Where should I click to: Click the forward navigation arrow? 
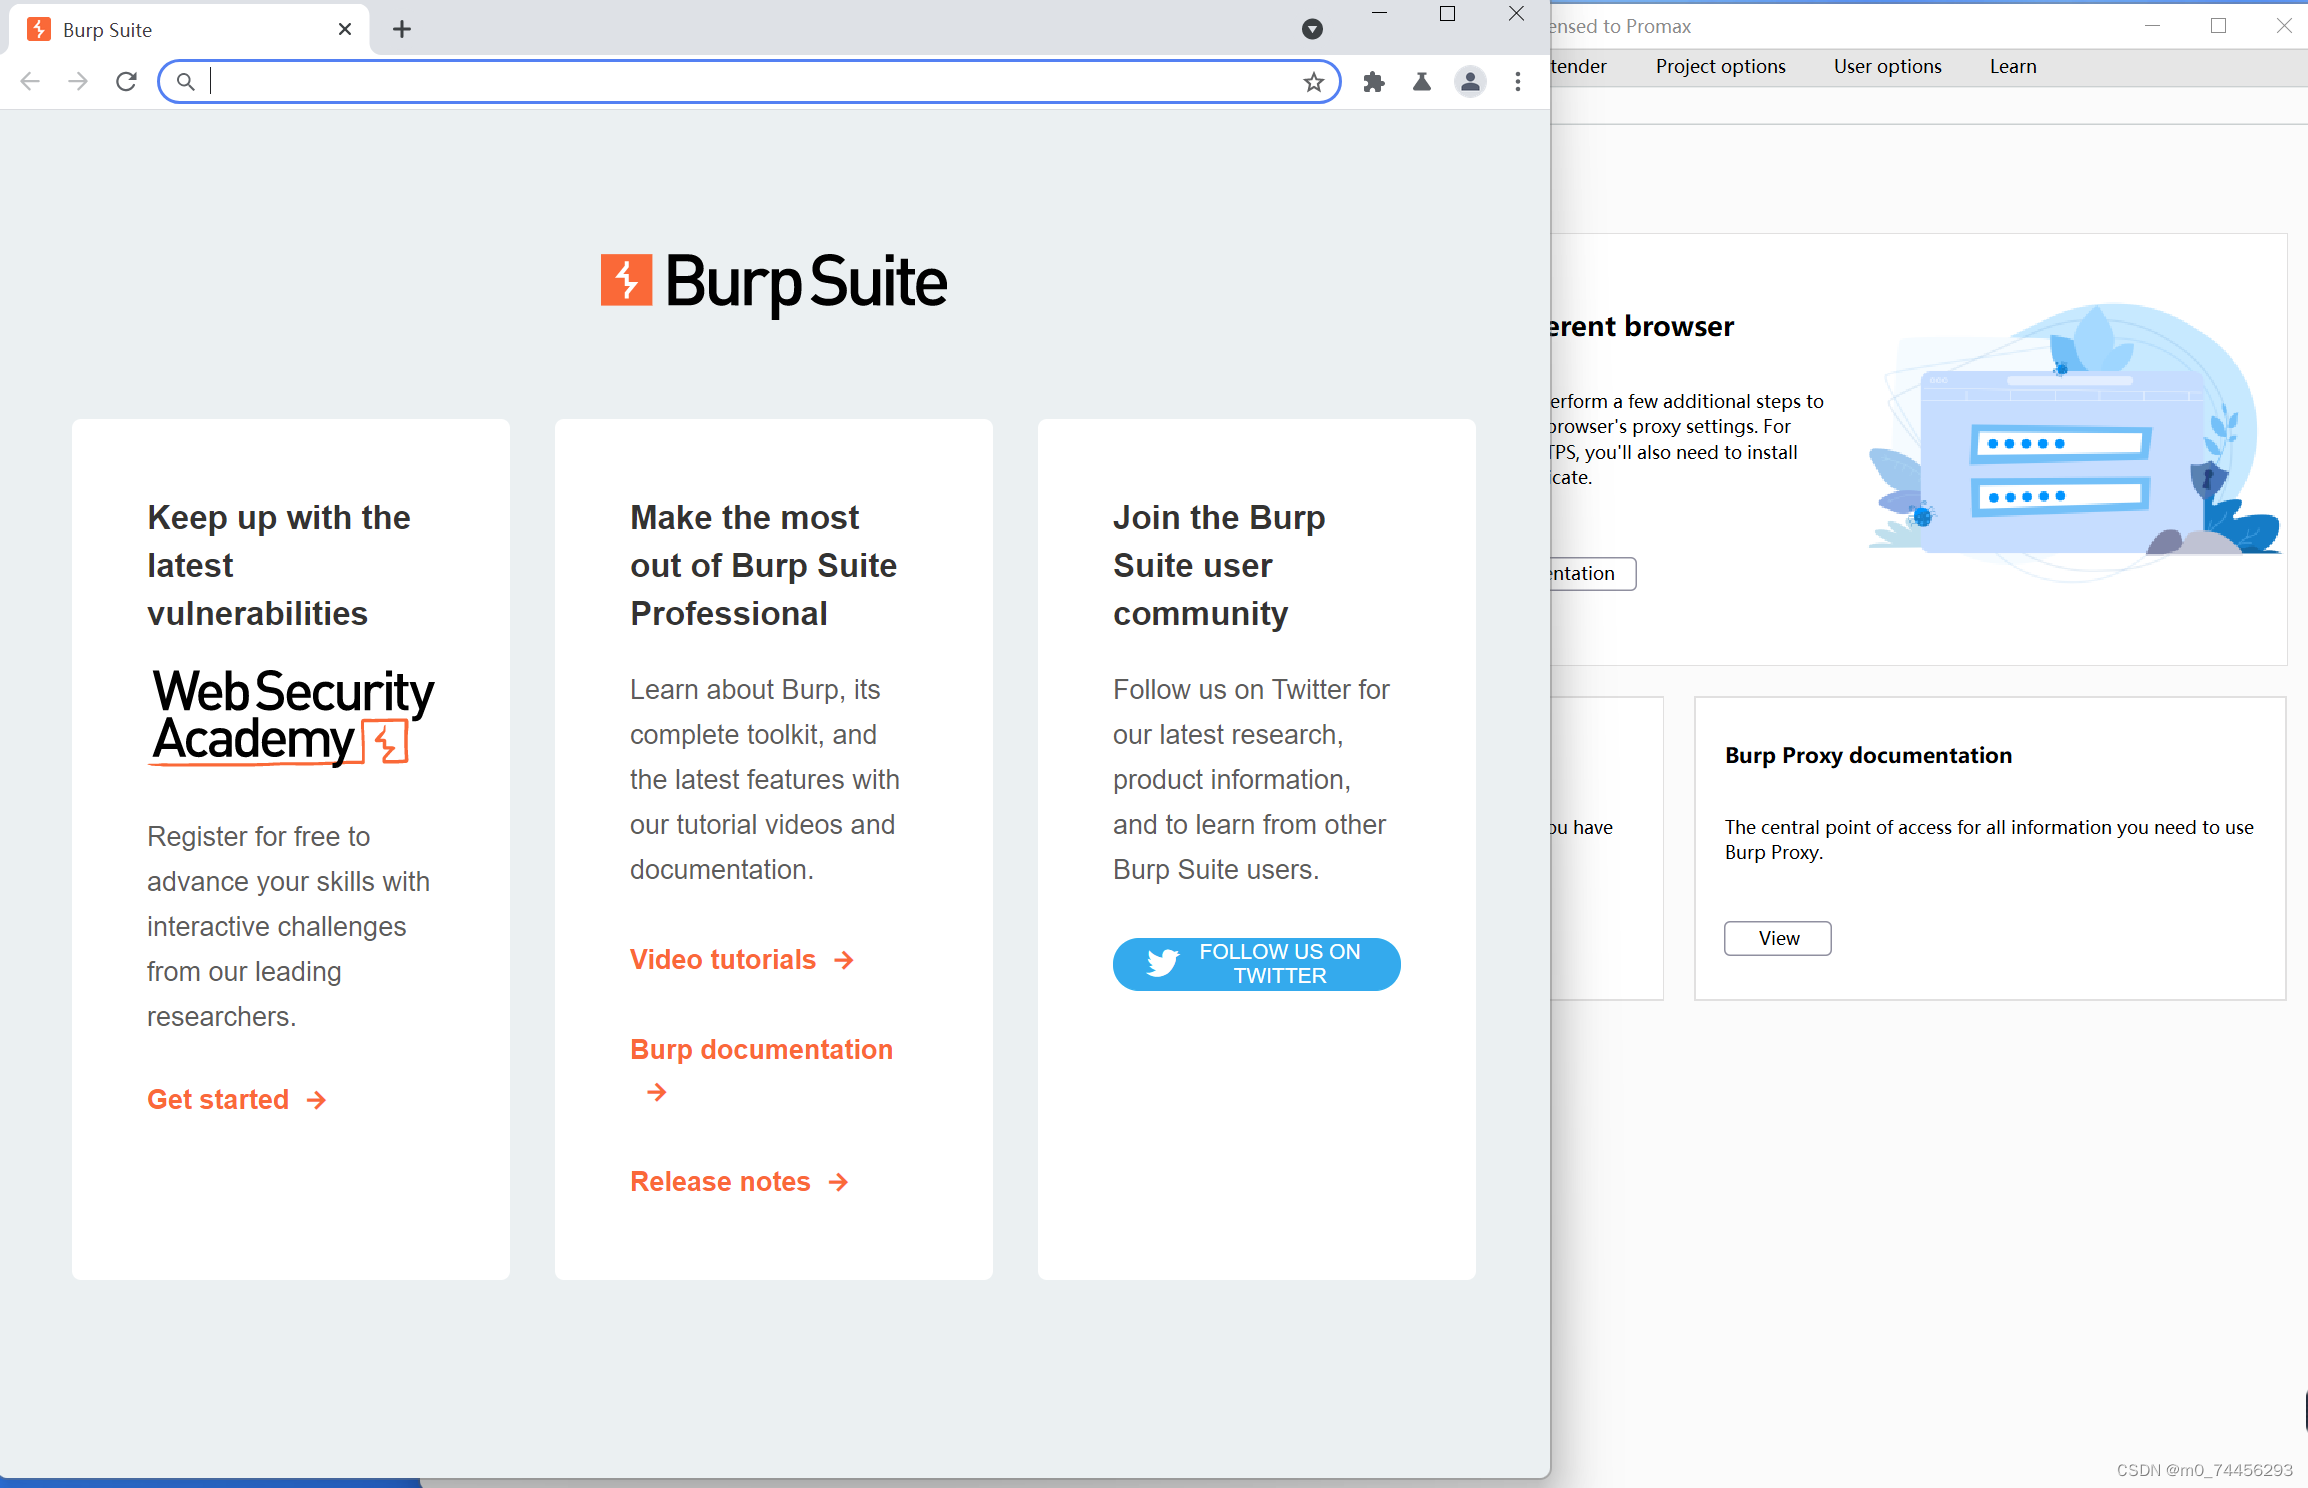(77, 81)
